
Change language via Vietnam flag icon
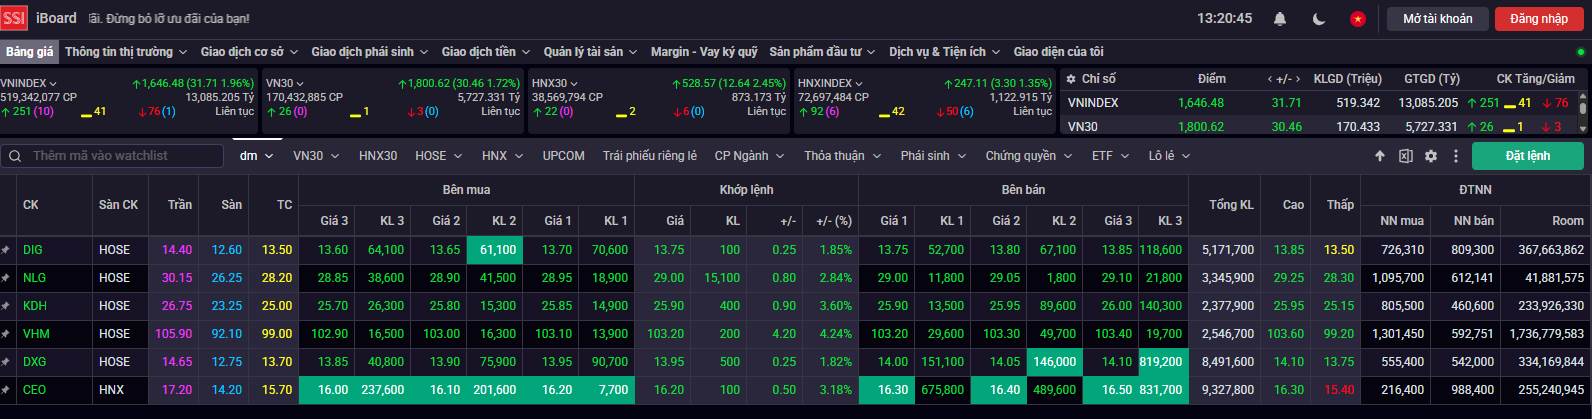[1357, 18]
